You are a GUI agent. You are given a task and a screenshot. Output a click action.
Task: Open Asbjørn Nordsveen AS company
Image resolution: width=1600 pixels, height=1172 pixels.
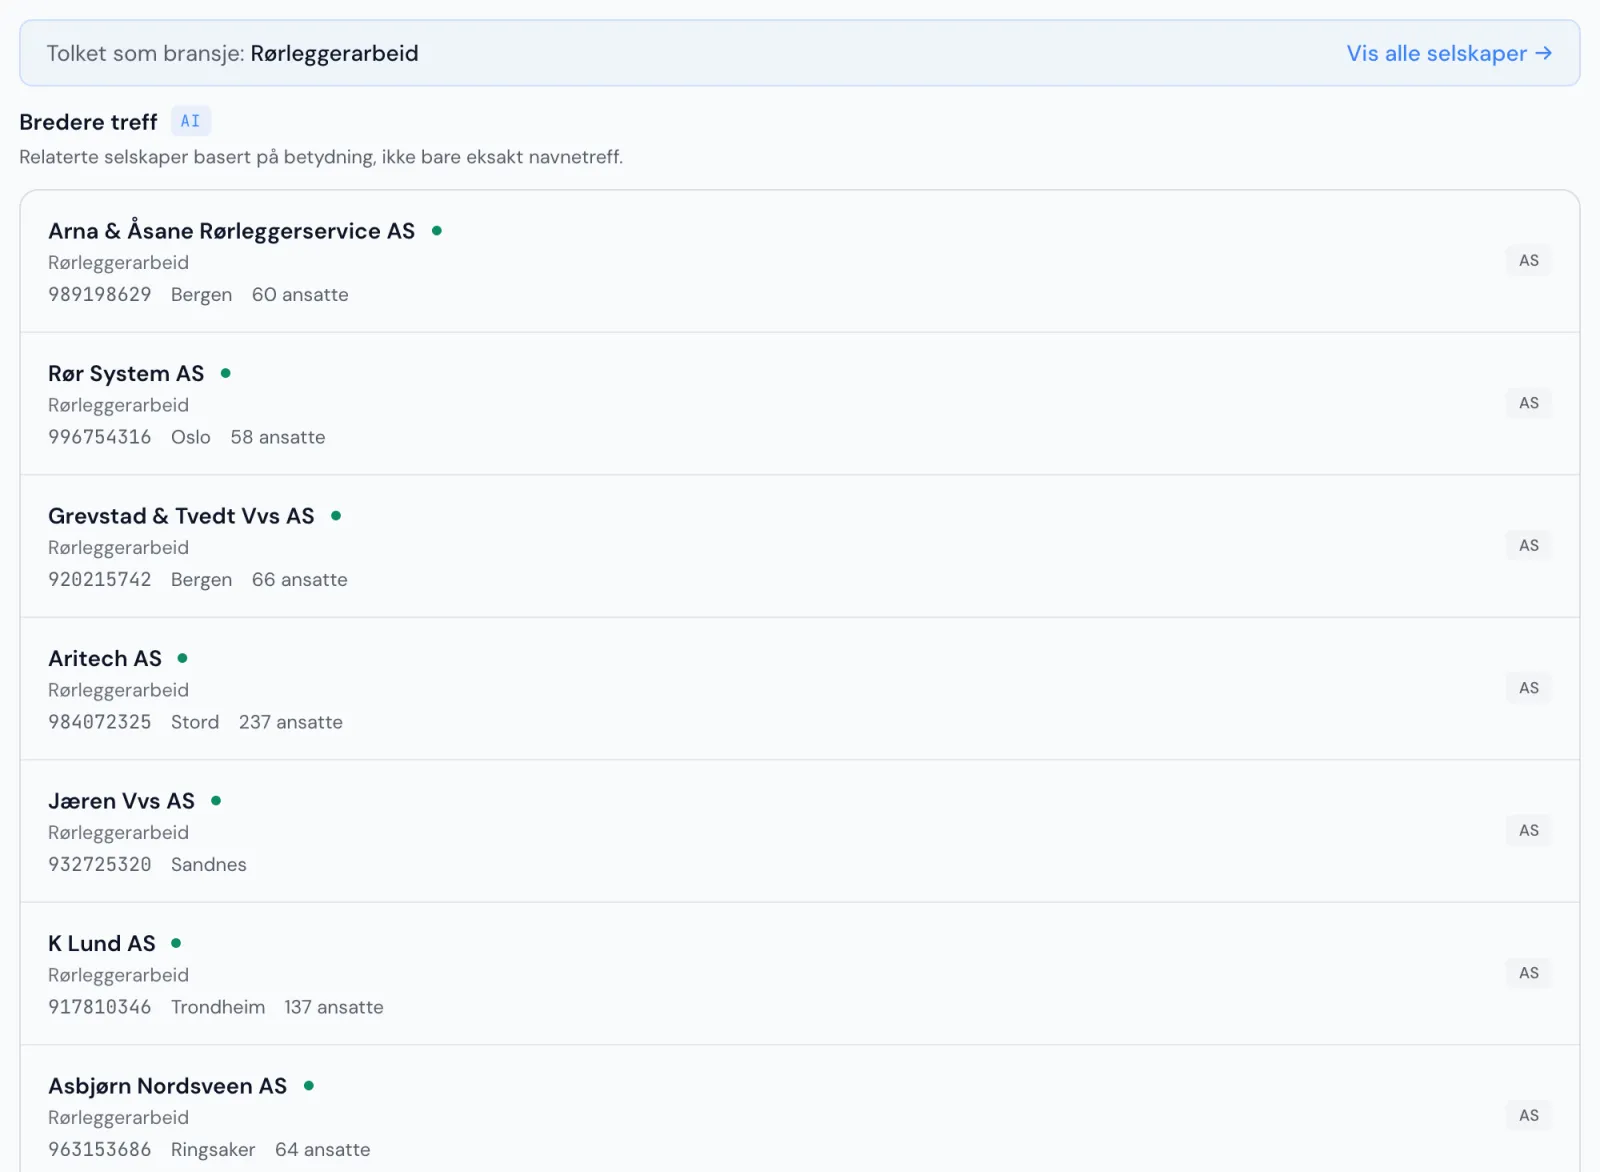click(167, 1086)
